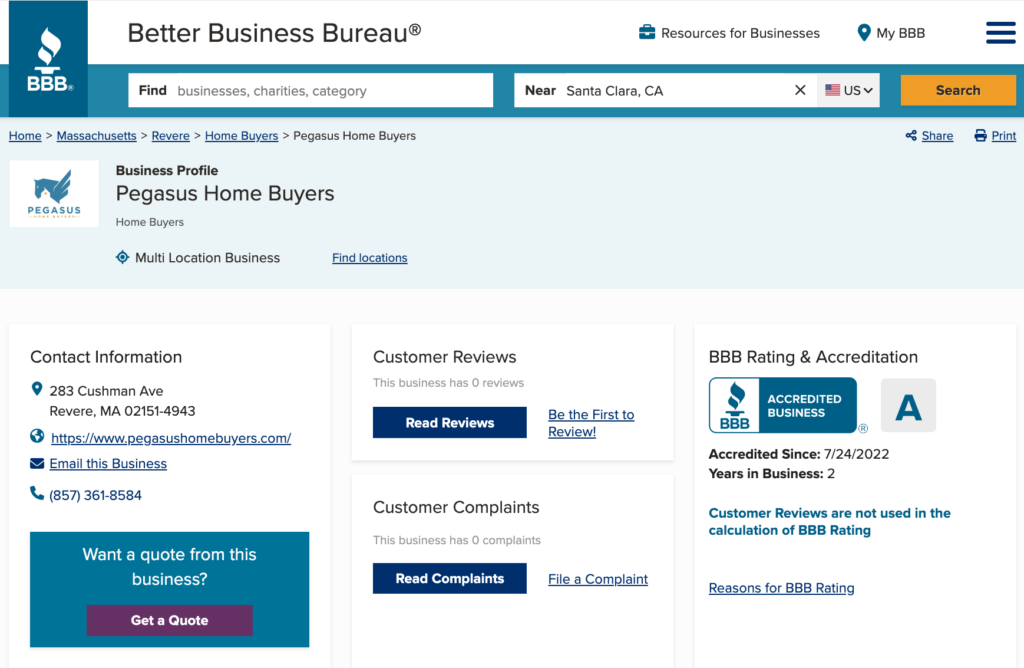Focus the Near Santa Clara location field
Image resolution: width=1024 pixels, height=668 pixels.
click(665, 90)
